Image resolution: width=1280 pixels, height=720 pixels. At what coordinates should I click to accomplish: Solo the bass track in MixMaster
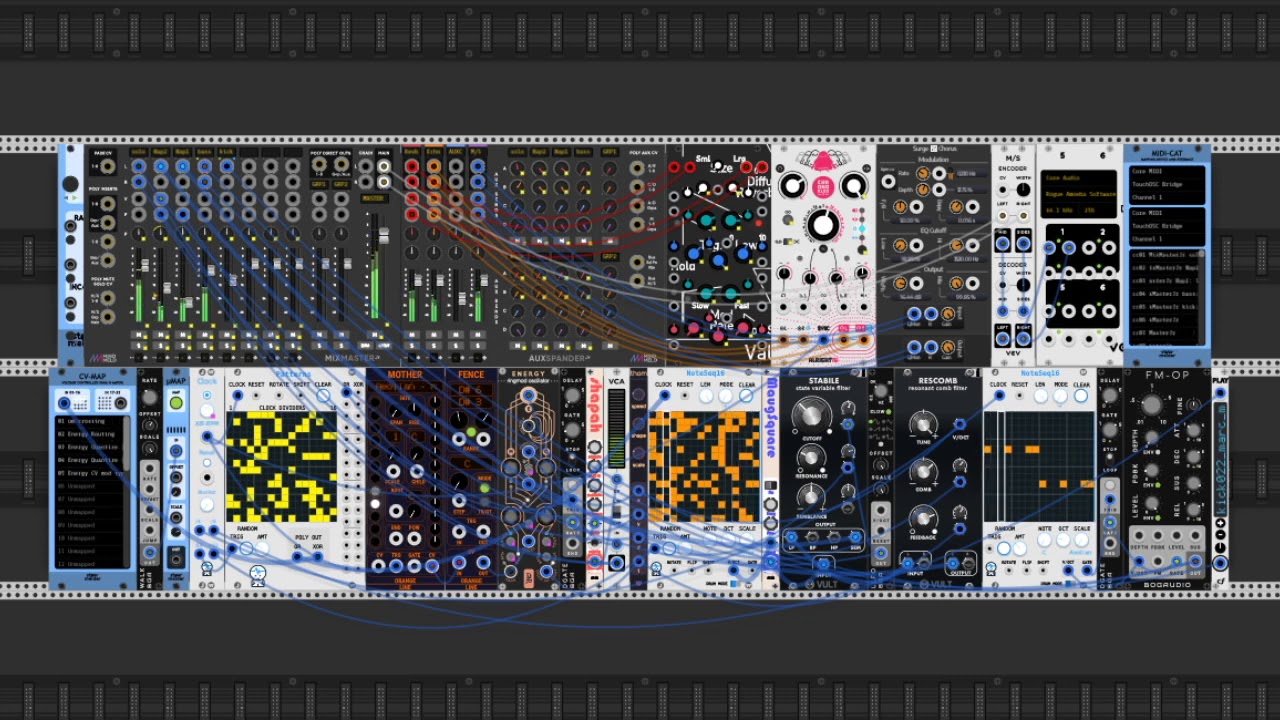(x=203, y=345)
